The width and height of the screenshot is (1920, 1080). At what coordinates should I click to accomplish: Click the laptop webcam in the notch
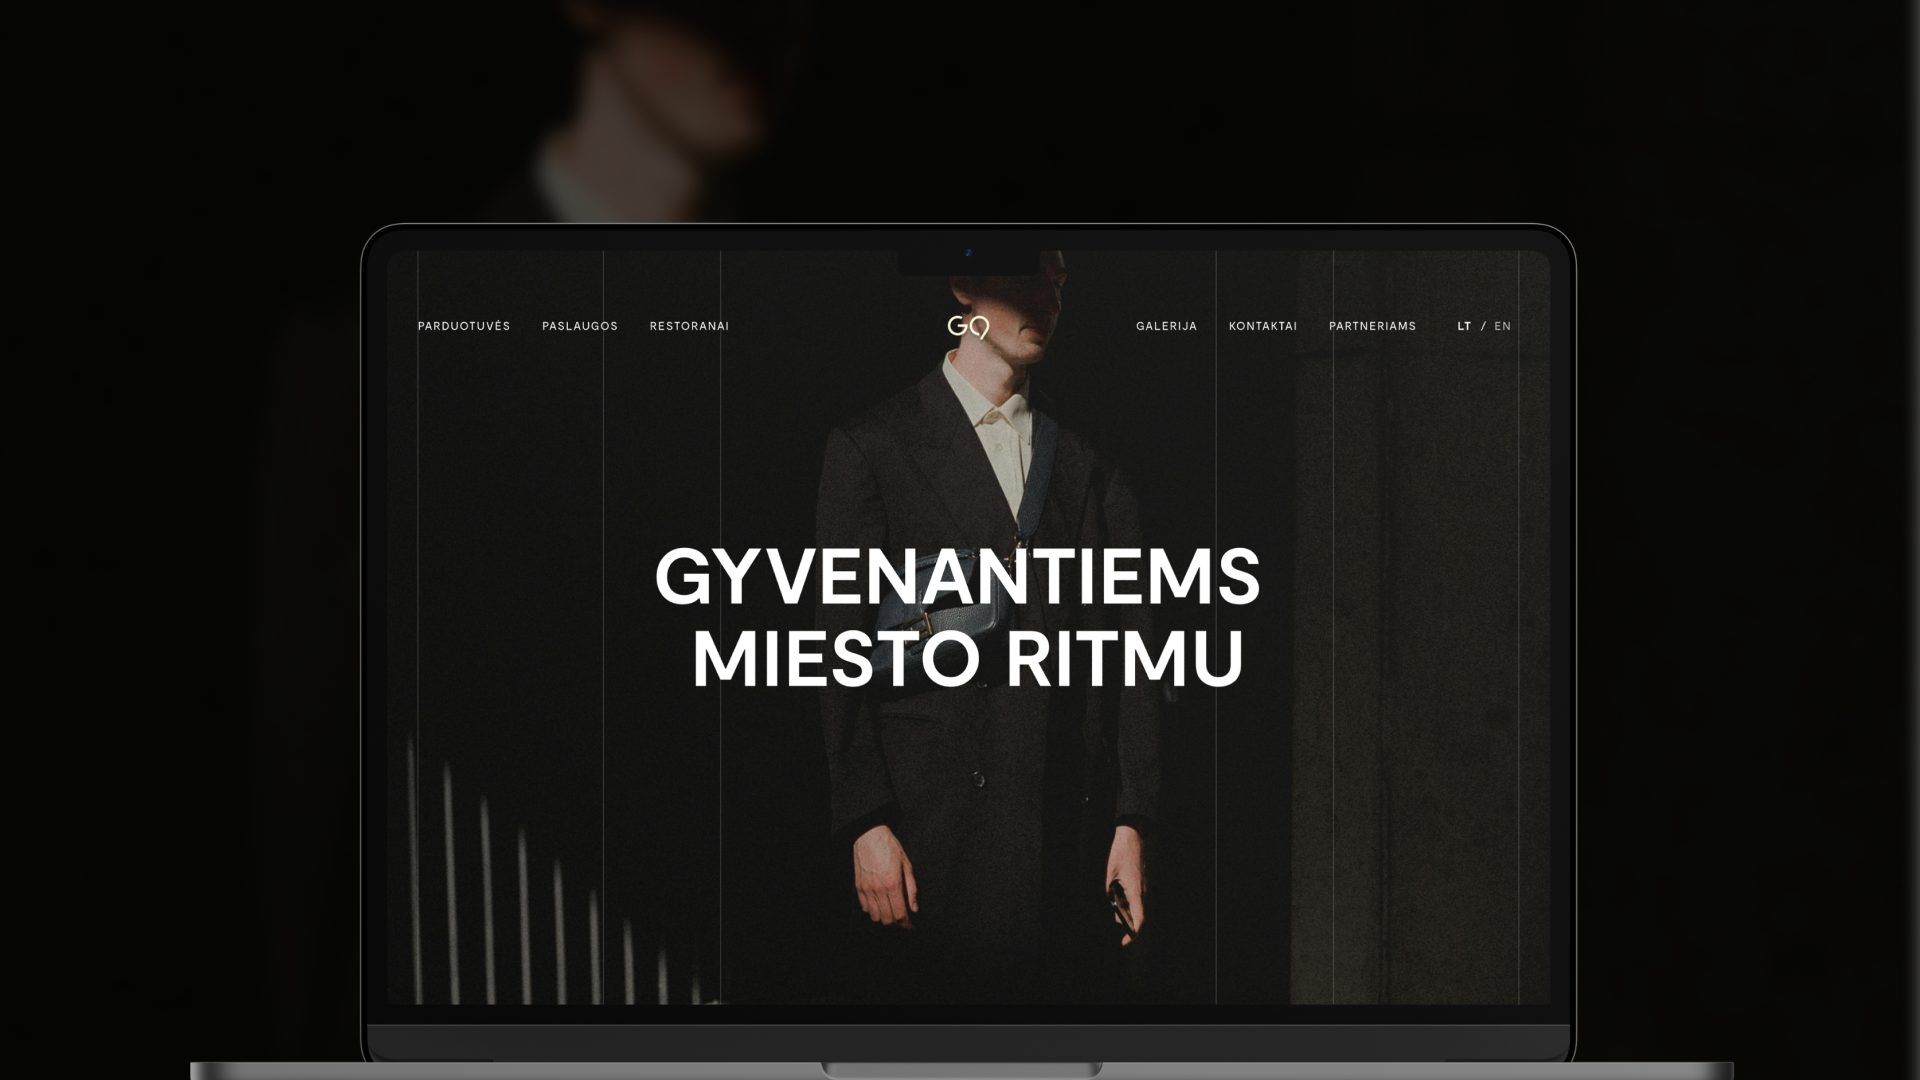click(x=968, y=253)
